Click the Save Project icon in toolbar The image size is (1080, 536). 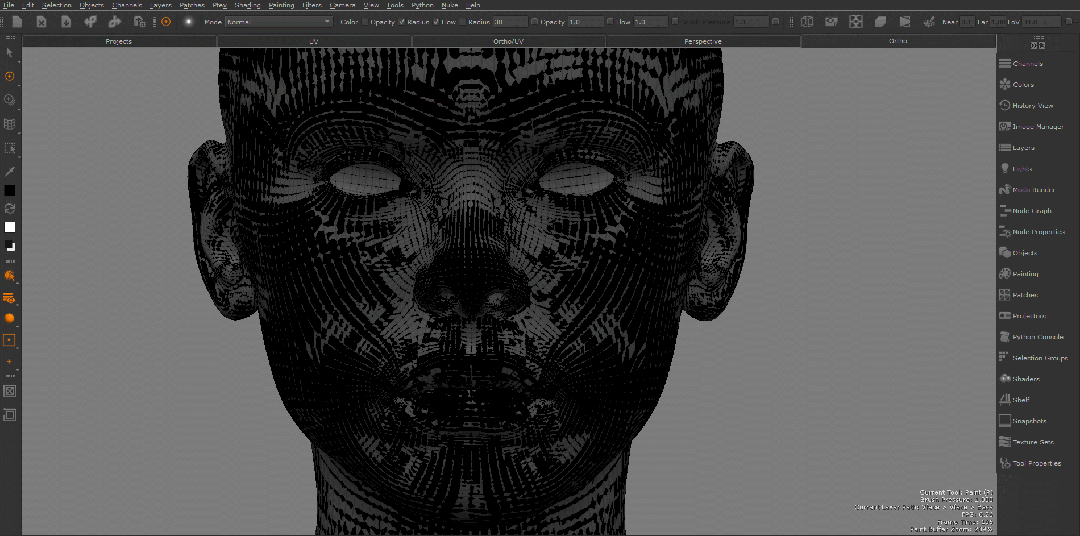[x=66, y=22]
